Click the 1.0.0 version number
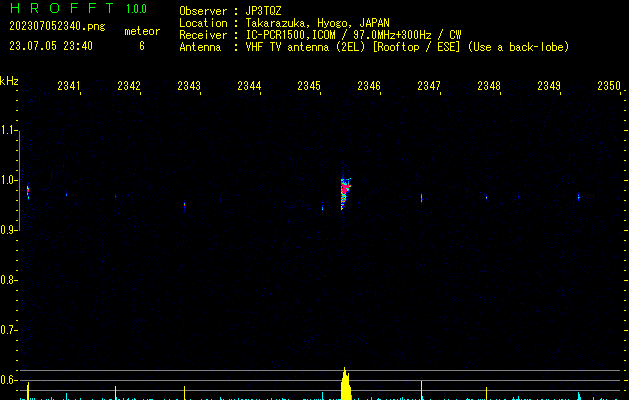Viewport: 629px width, 400px height. 136,9
